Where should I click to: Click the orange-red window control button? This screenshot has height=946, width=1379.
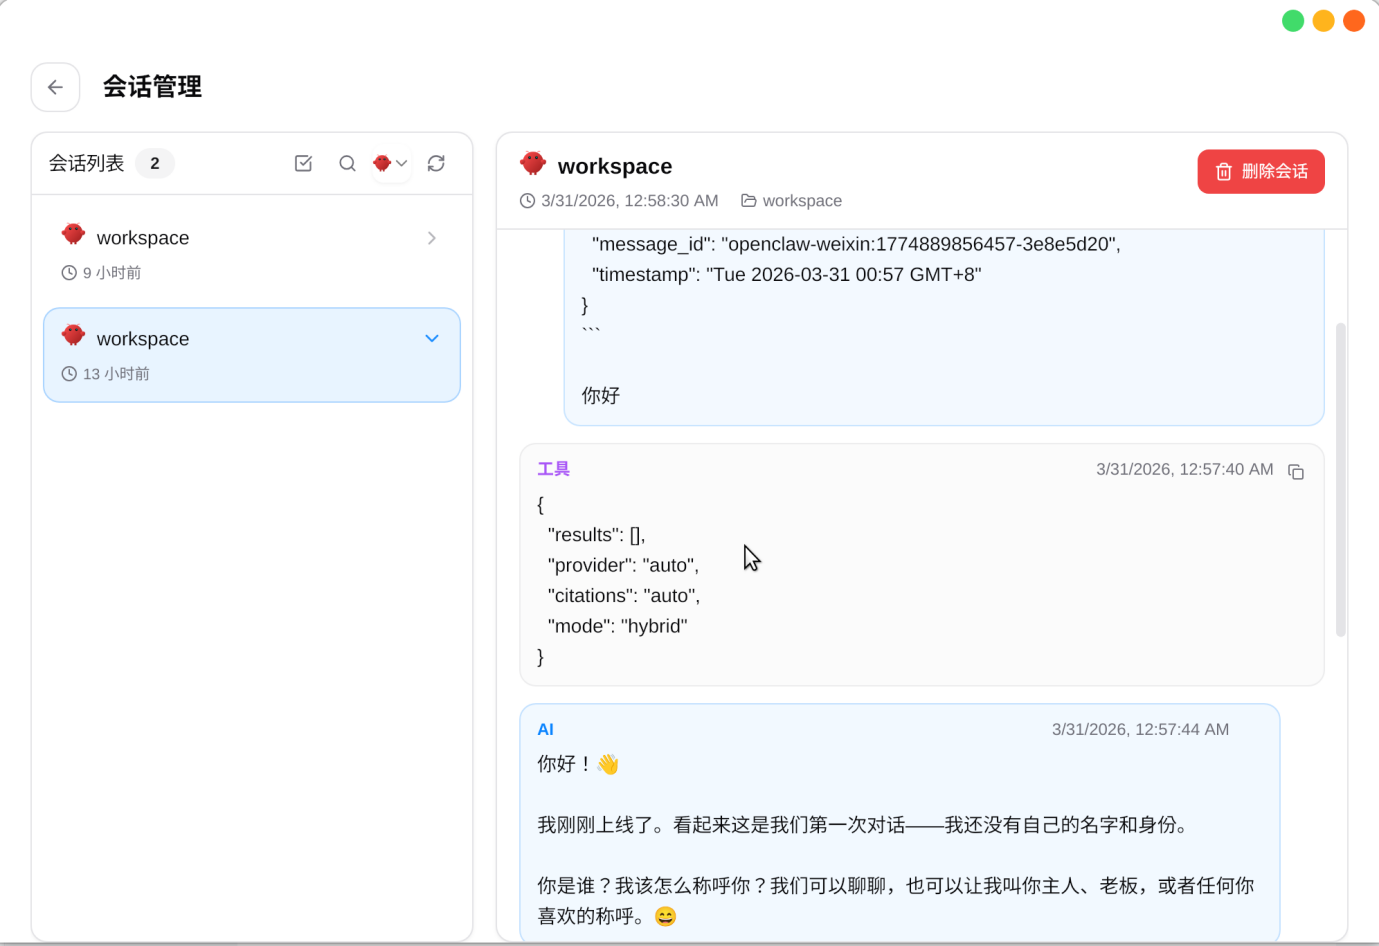tap(1354, 21)
